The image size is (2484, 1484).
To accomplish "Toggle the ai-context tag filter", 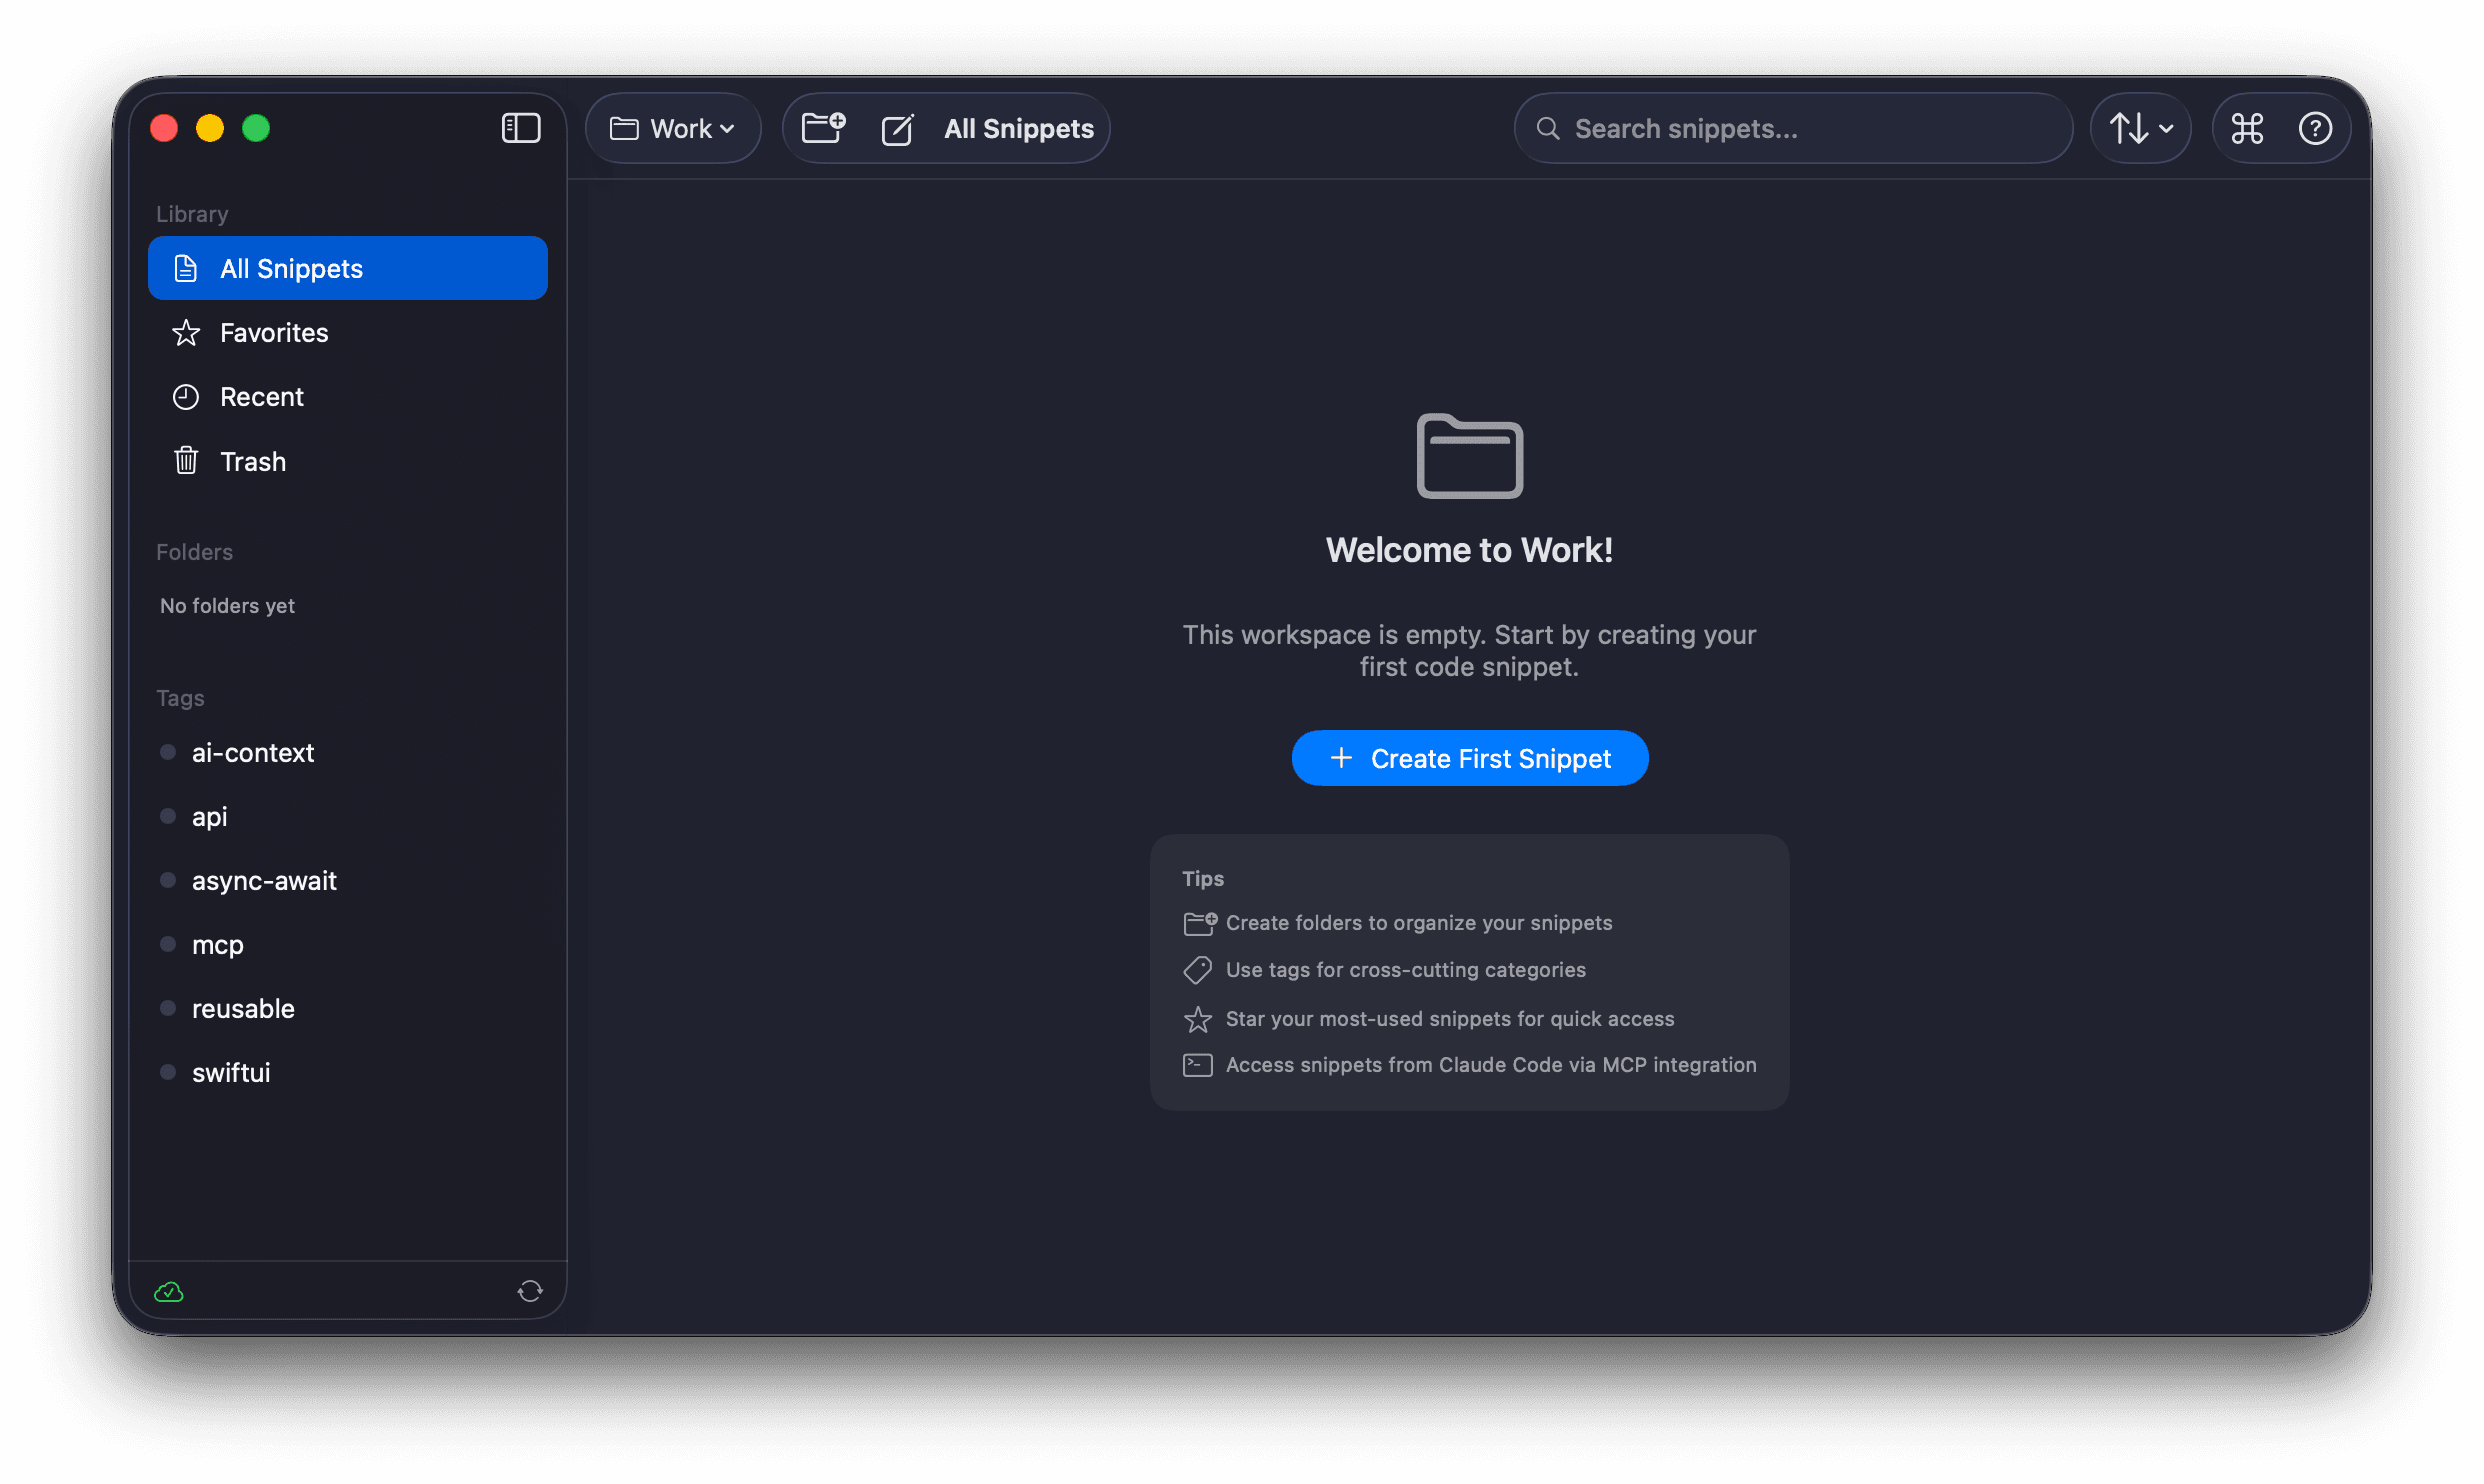I will click(x=253, y=753).
